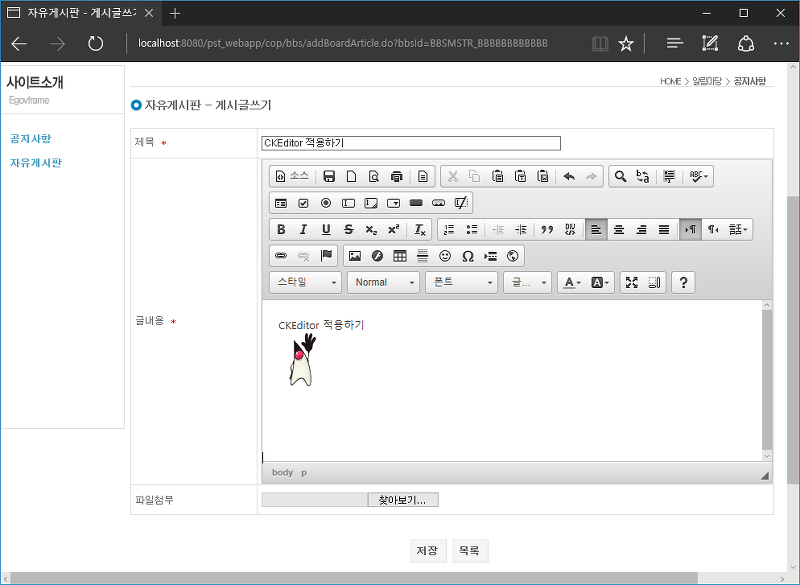Open the 폰트 font dropdown
Image resolution: width=800 pixels, height=585 pixels.
point(461,283)
